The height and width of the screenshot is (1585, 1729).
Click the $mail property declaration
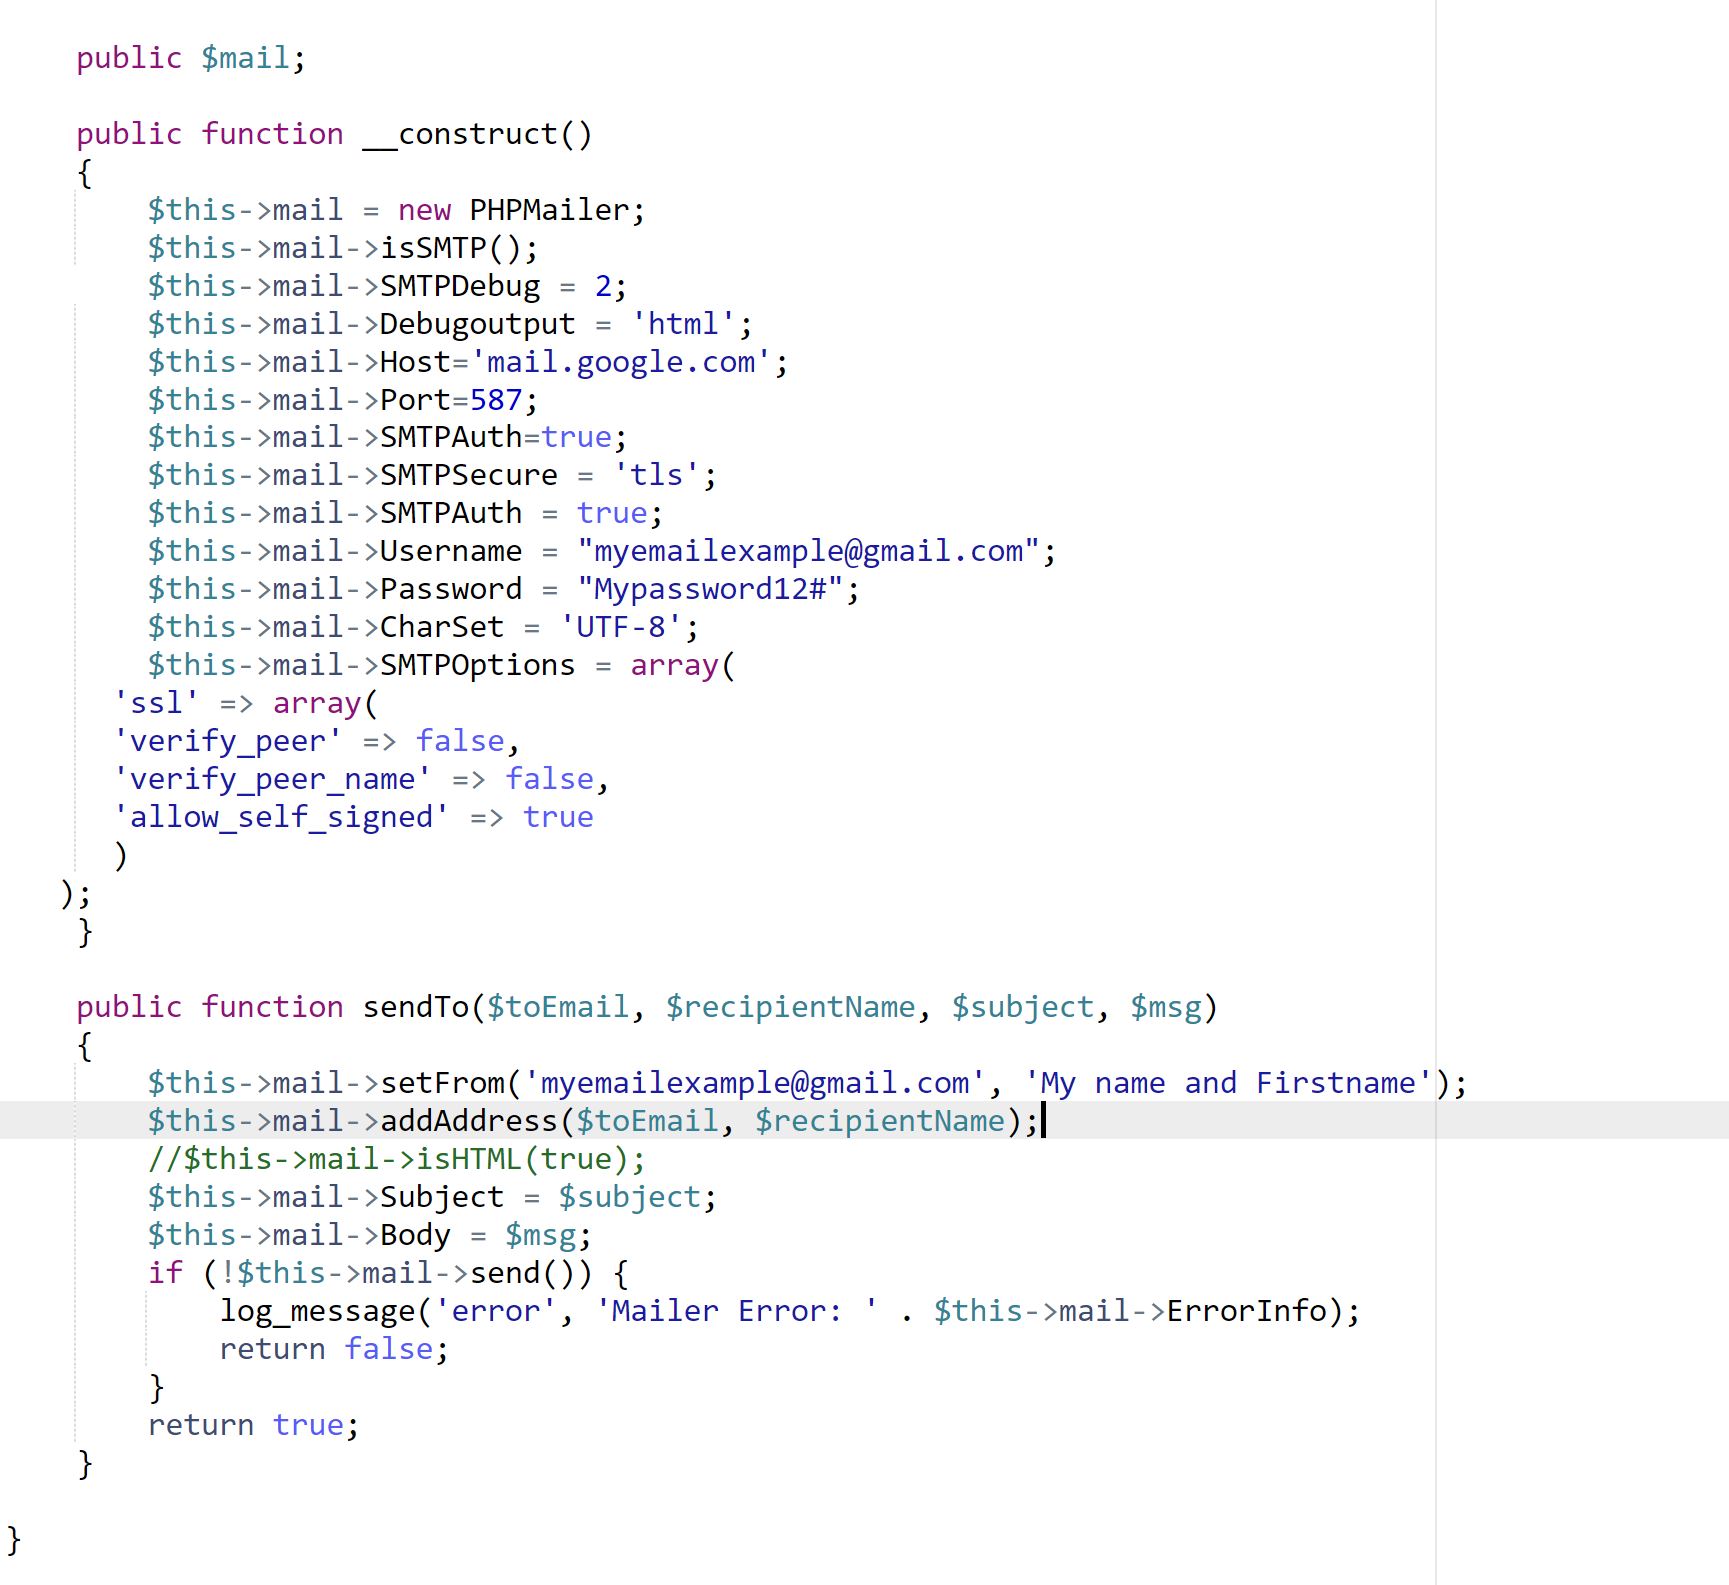click(x=245, y=58)
